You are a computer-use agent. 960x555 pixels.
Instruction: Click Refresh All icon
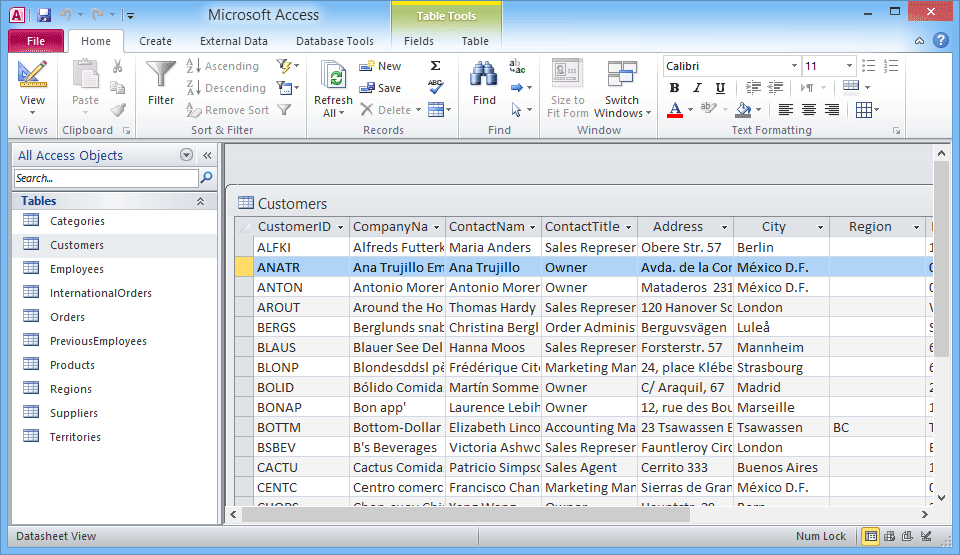333,76
